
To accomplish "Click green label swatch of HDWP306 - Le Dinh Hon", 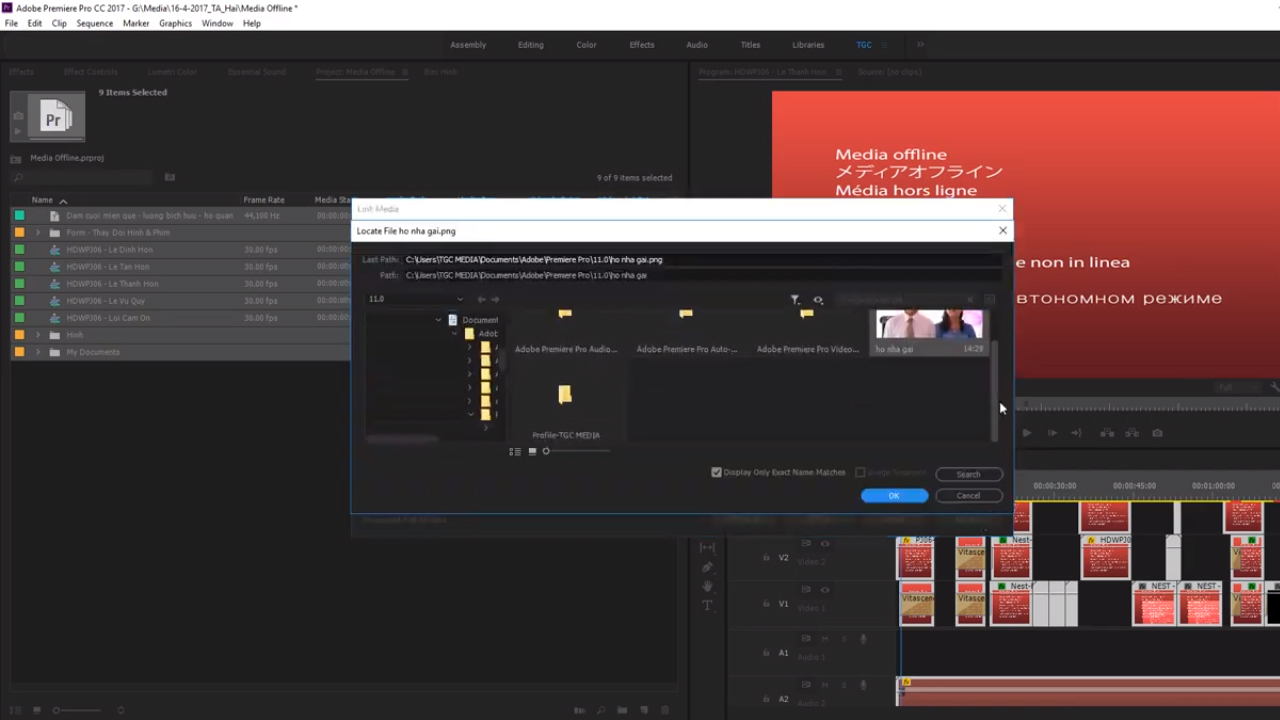I will click(19, 250).
